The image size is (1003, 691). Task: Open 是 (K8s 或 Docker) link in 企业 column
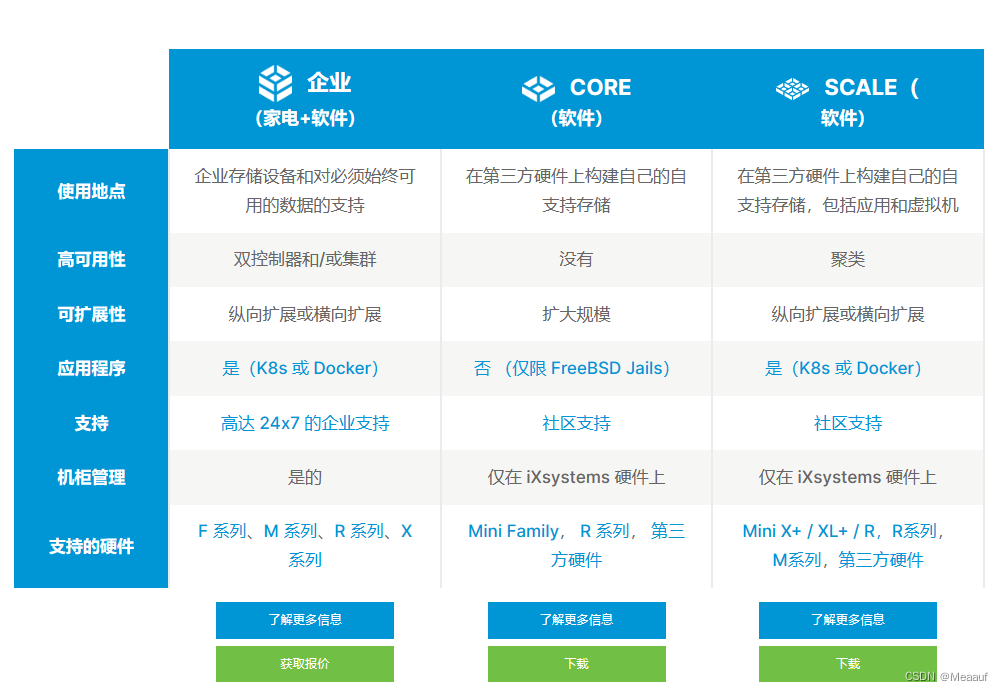point(300,369)
